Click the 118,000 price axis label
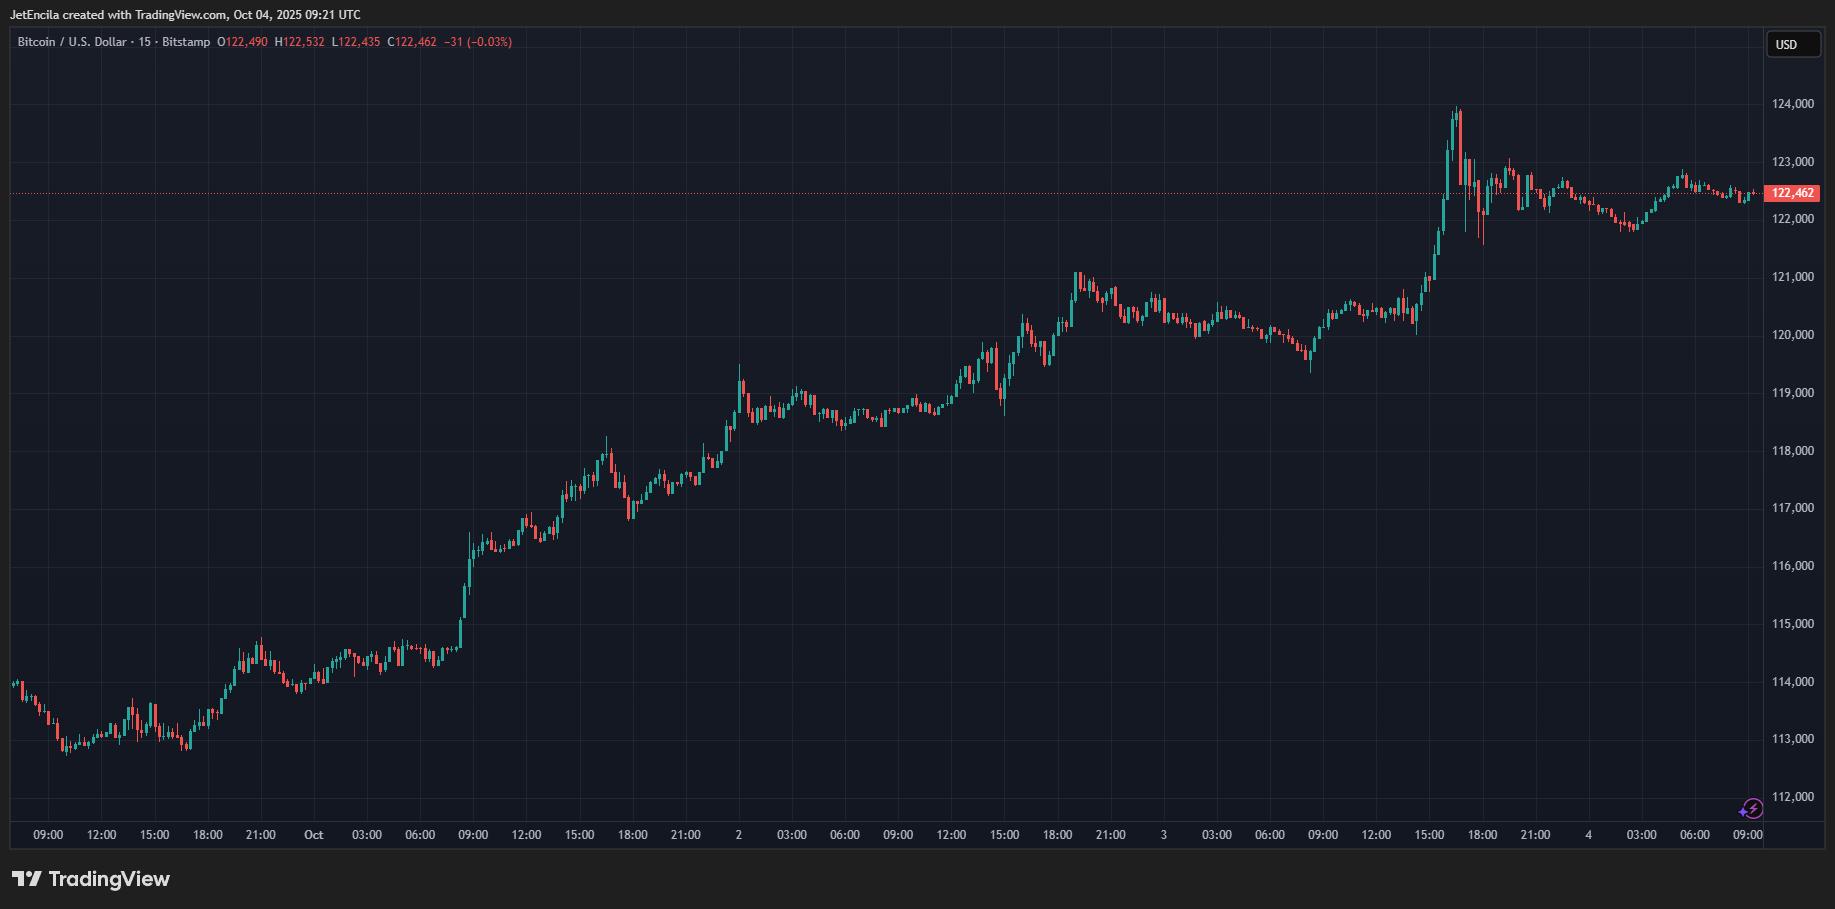1835x909 pixels. [1792, 451]
